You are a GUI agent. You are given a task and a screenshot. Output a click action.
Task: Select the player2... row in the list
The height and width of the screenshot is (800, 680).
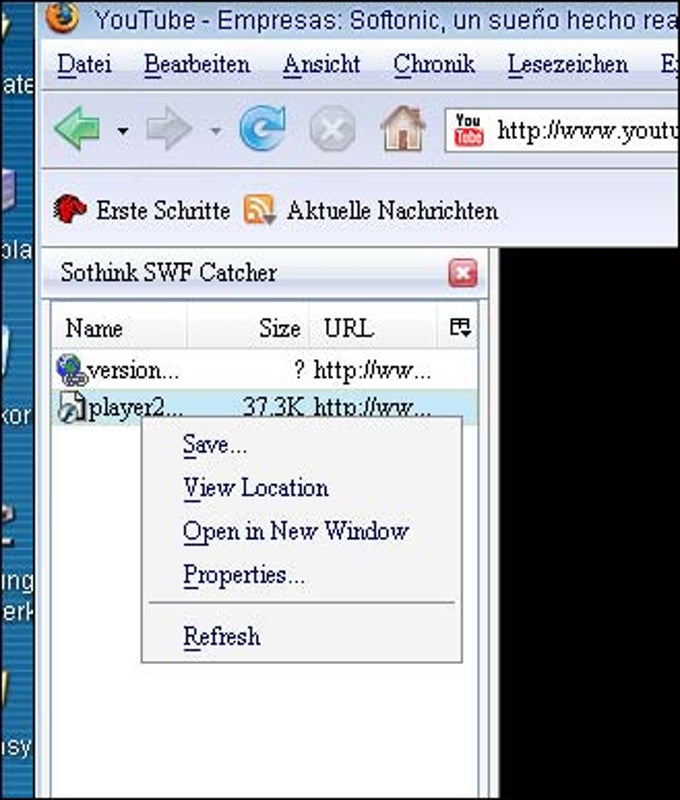[264, 407]
